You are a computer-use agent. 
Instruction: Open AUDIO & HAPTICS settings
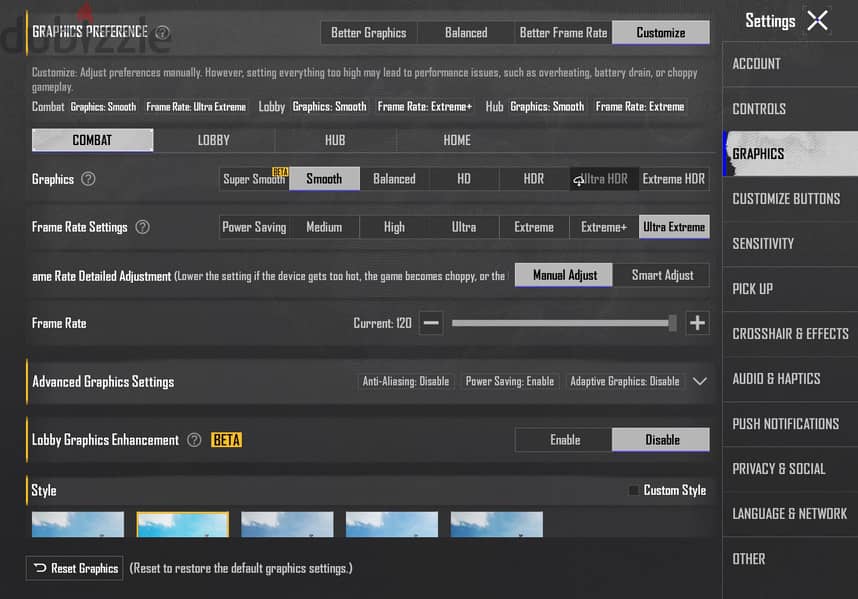(x=790, y=379)
